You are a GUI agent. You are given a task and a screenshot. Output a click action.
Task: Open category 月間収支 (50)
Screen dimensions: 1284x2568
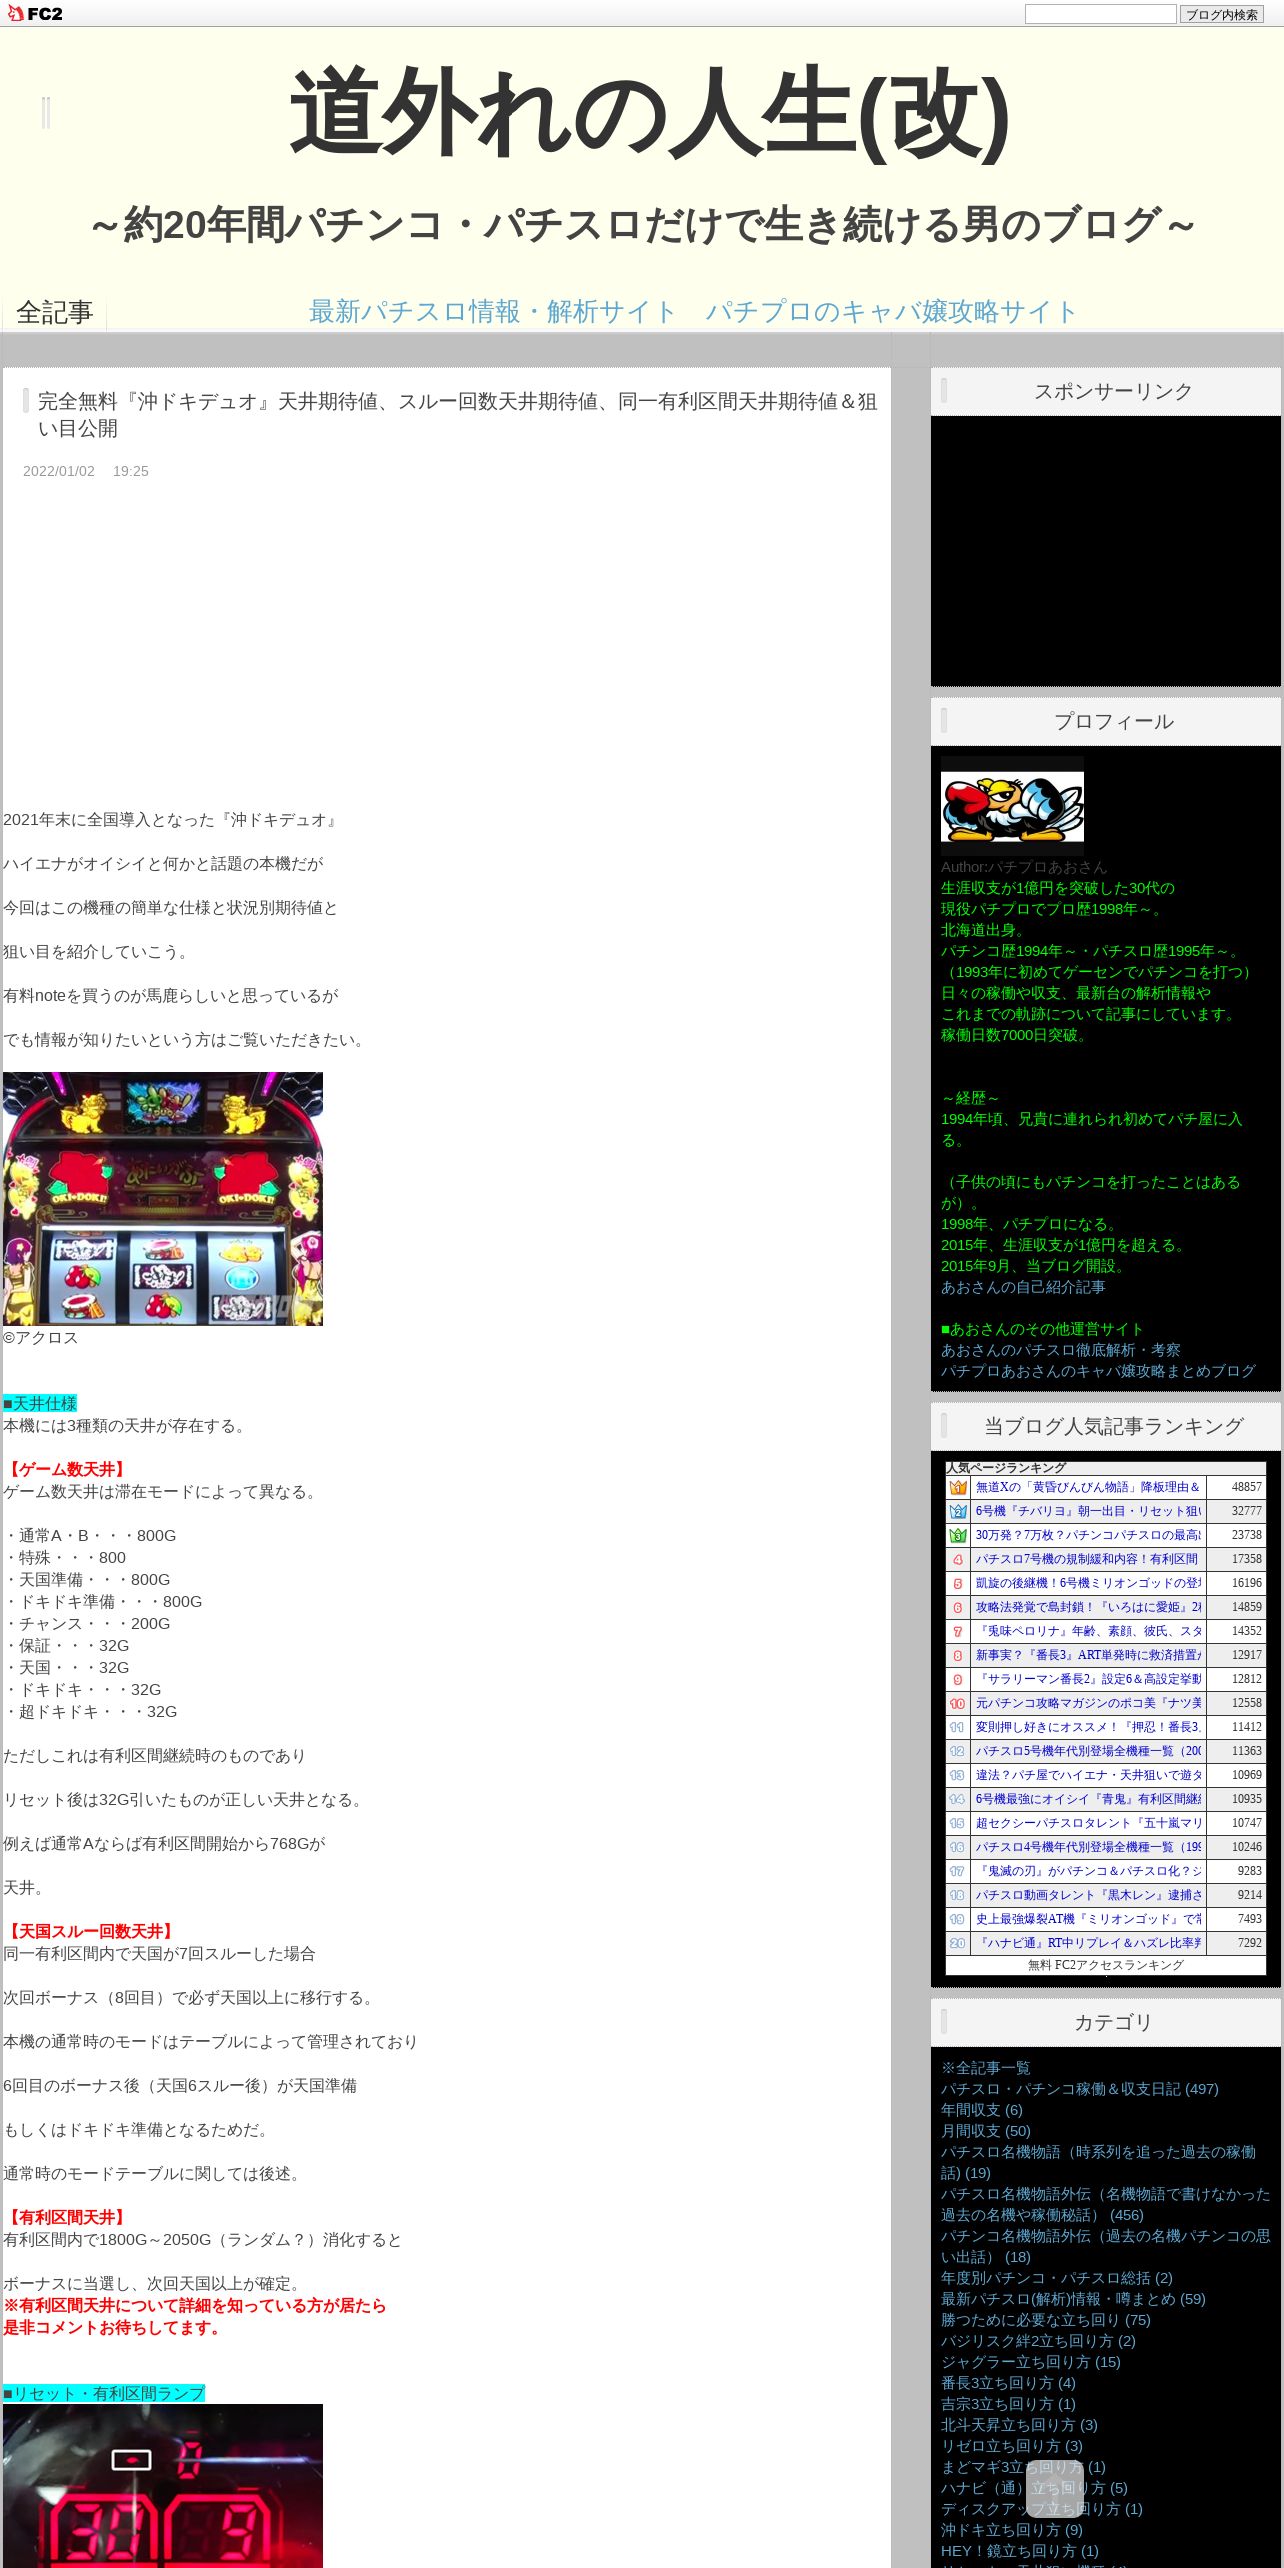click(x=985, y=2131)
